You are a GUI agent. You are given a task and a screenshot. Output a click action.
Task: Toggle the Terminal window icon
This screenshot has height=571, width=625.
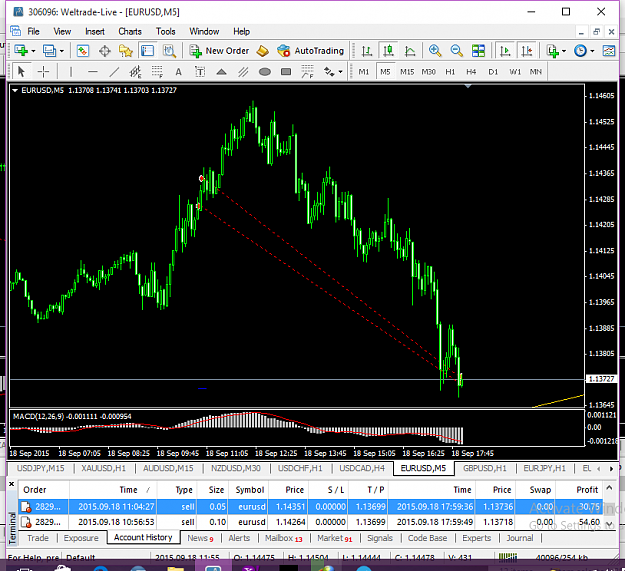tap(147, 51)
